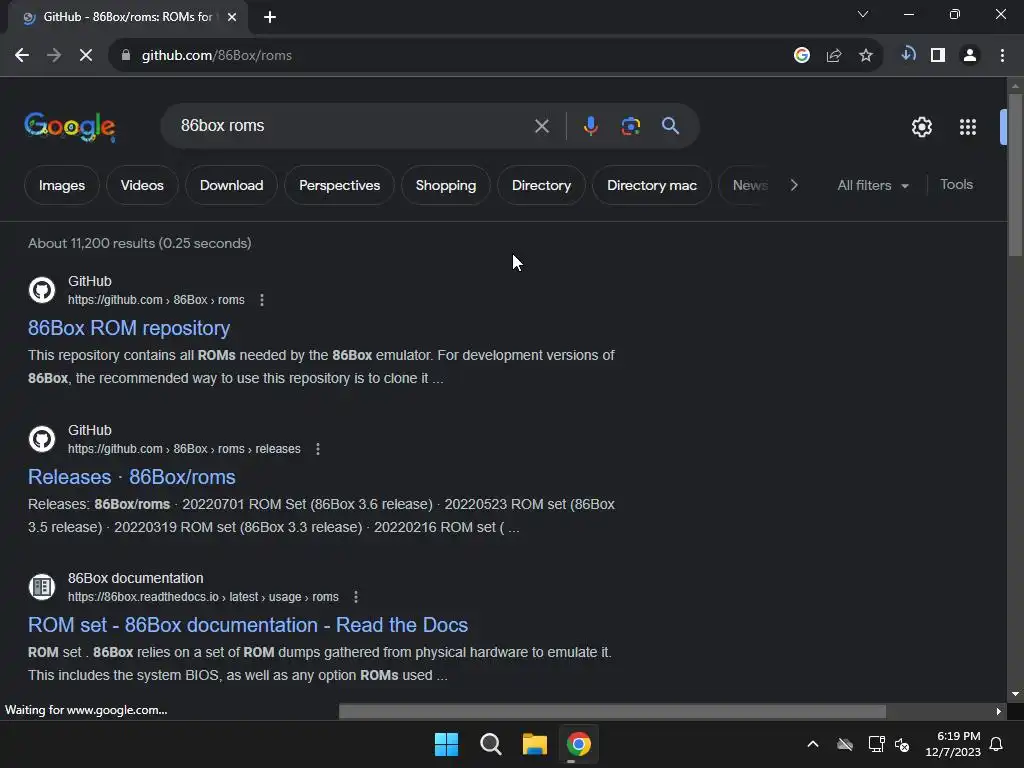The image size is (1024, 768).
Task: Bookmark this page with the star icon
Action: pyautogui.click(x=865, y=56)
